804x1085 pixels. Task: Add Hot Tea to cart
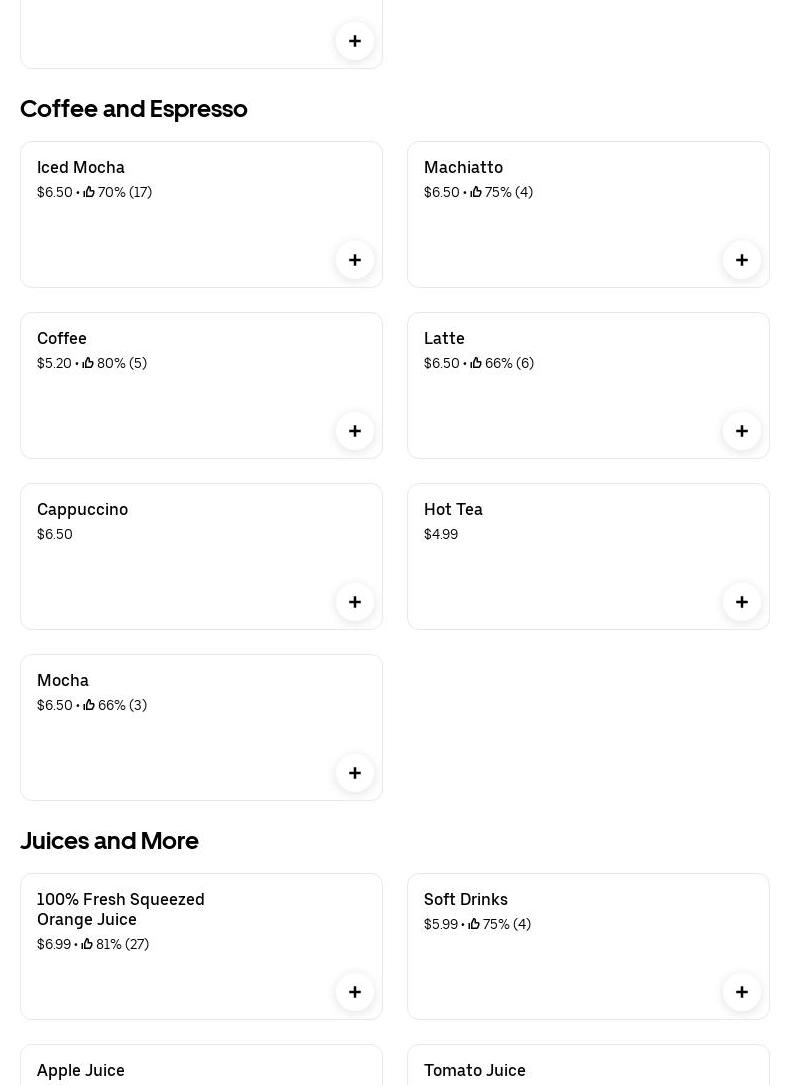[x=742, y=602]
